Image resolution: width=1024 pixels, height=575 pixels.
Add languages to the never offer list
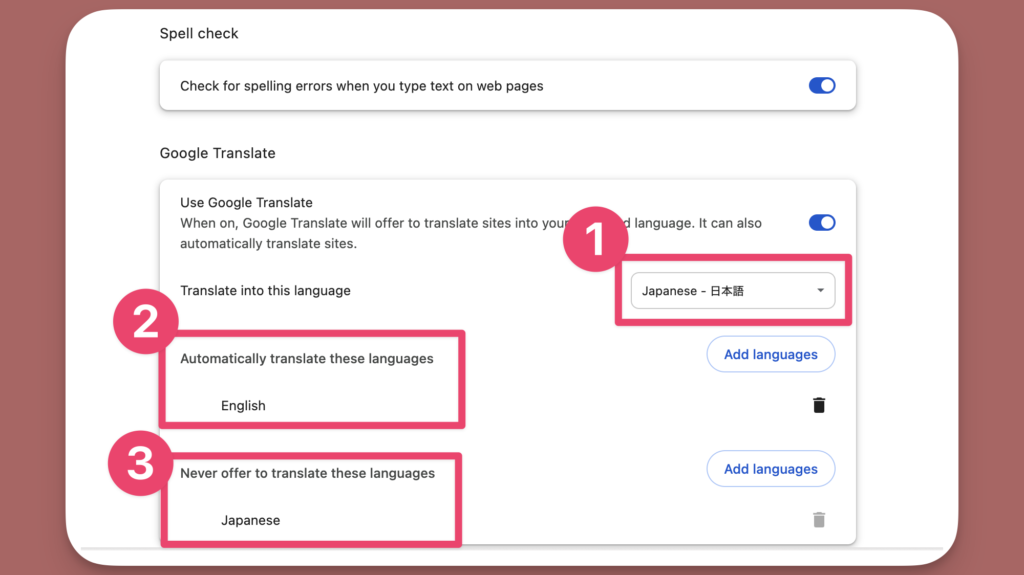(x=770, y=469)
